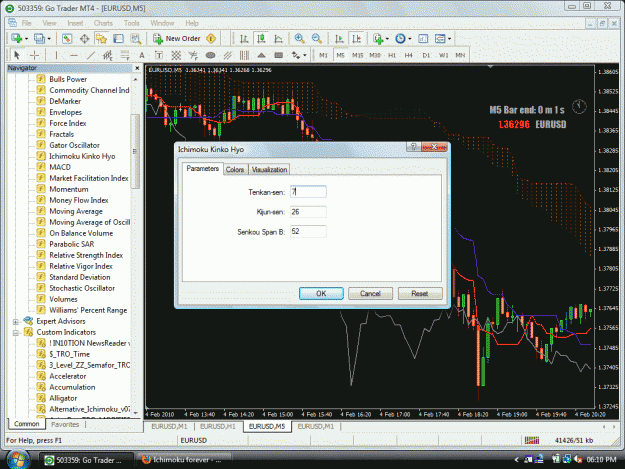Click the Expert Advisors diamond icon
Viewport: 625px width, 469px height.
(211, 39)
